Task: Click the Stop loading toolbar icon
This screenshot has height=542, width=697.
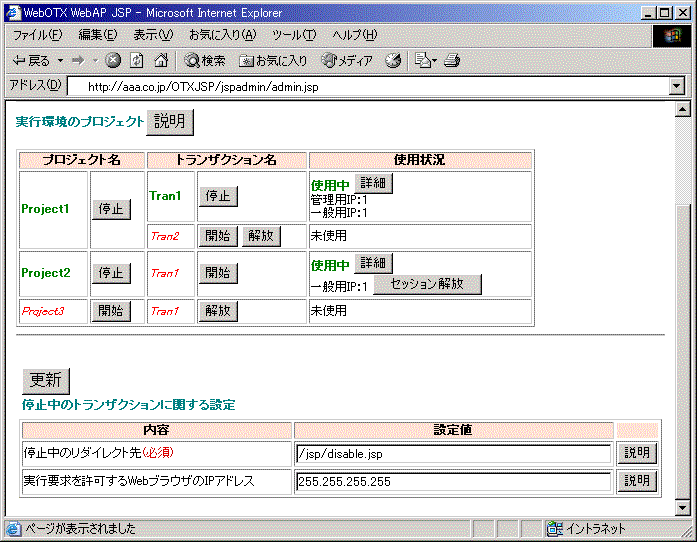Action: pyautogui.click(x=112, y=61)
